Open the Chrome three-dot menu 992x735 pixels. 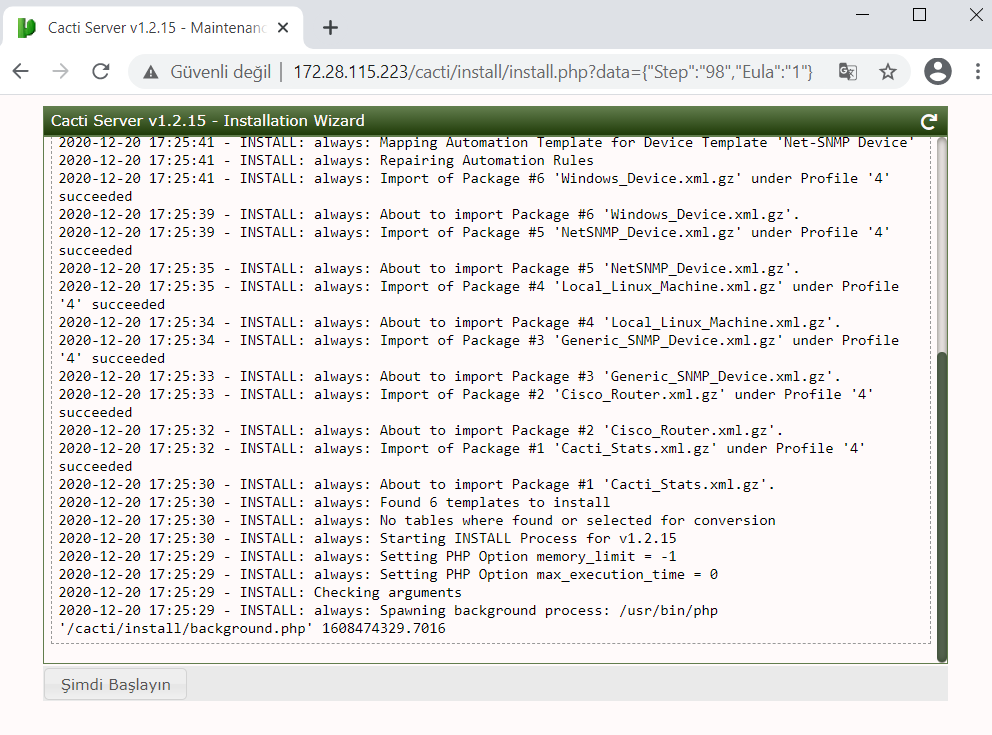[977, 71]
